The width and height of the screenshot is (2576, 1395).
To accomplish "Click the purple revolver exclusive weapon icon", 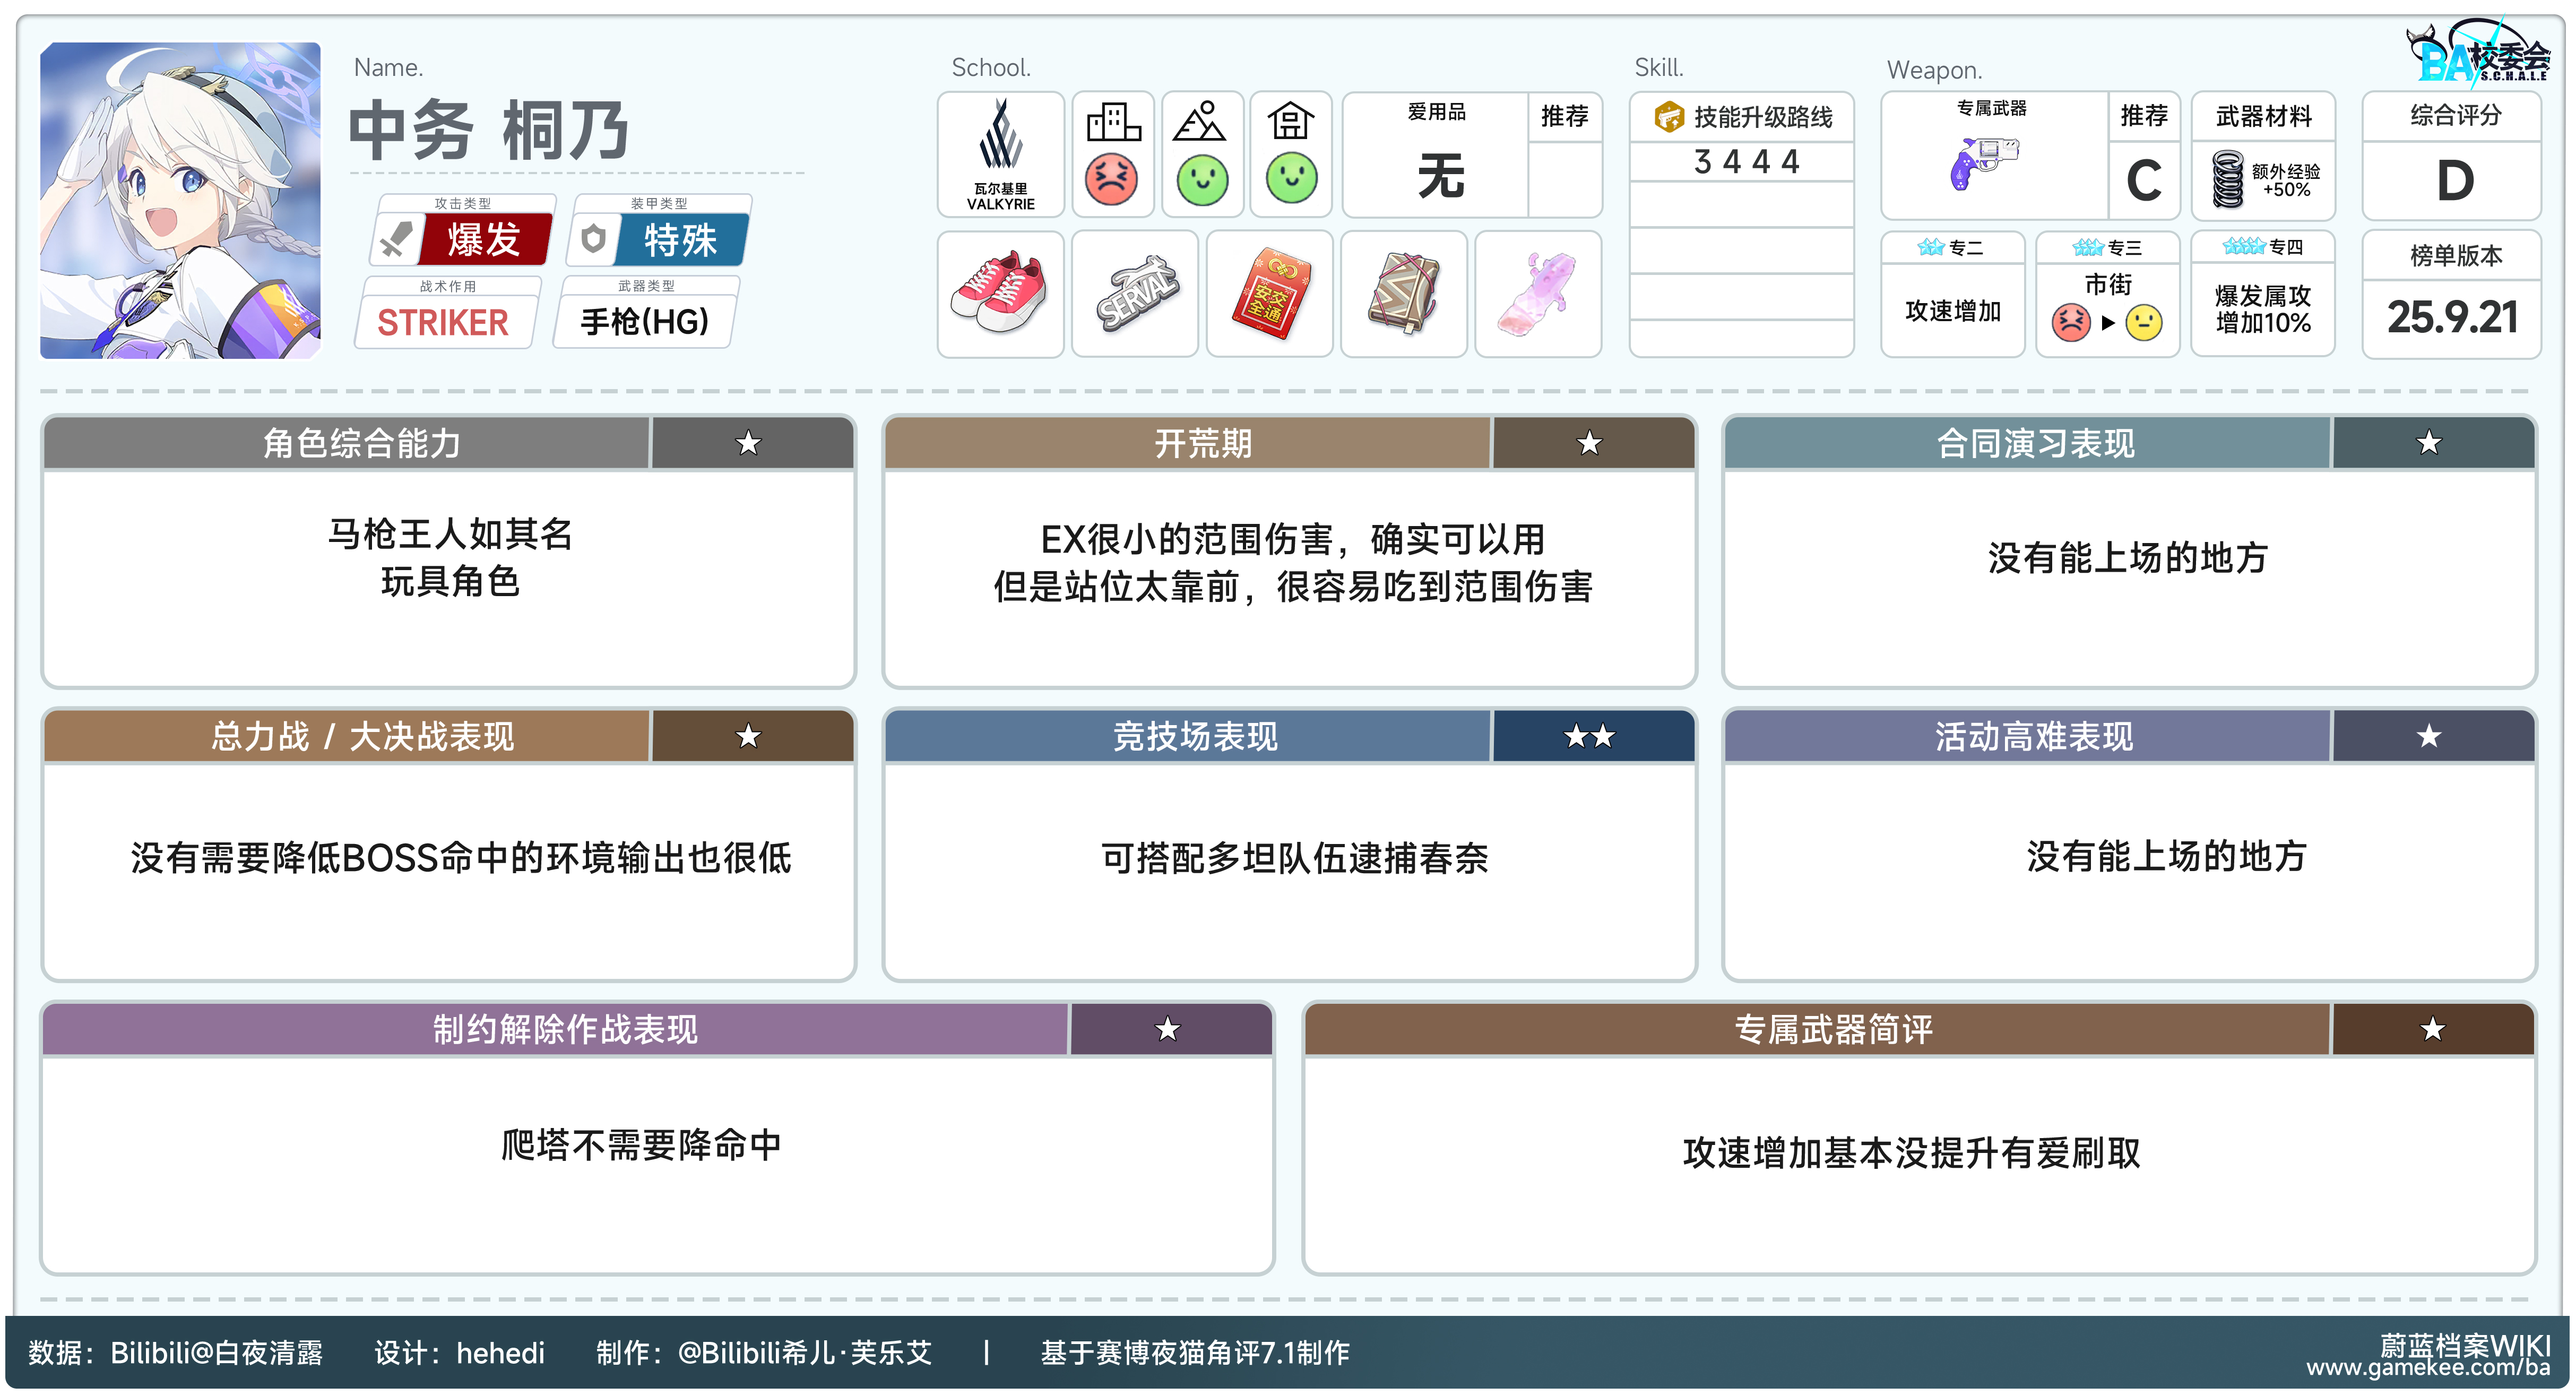I will [1983, 162].
